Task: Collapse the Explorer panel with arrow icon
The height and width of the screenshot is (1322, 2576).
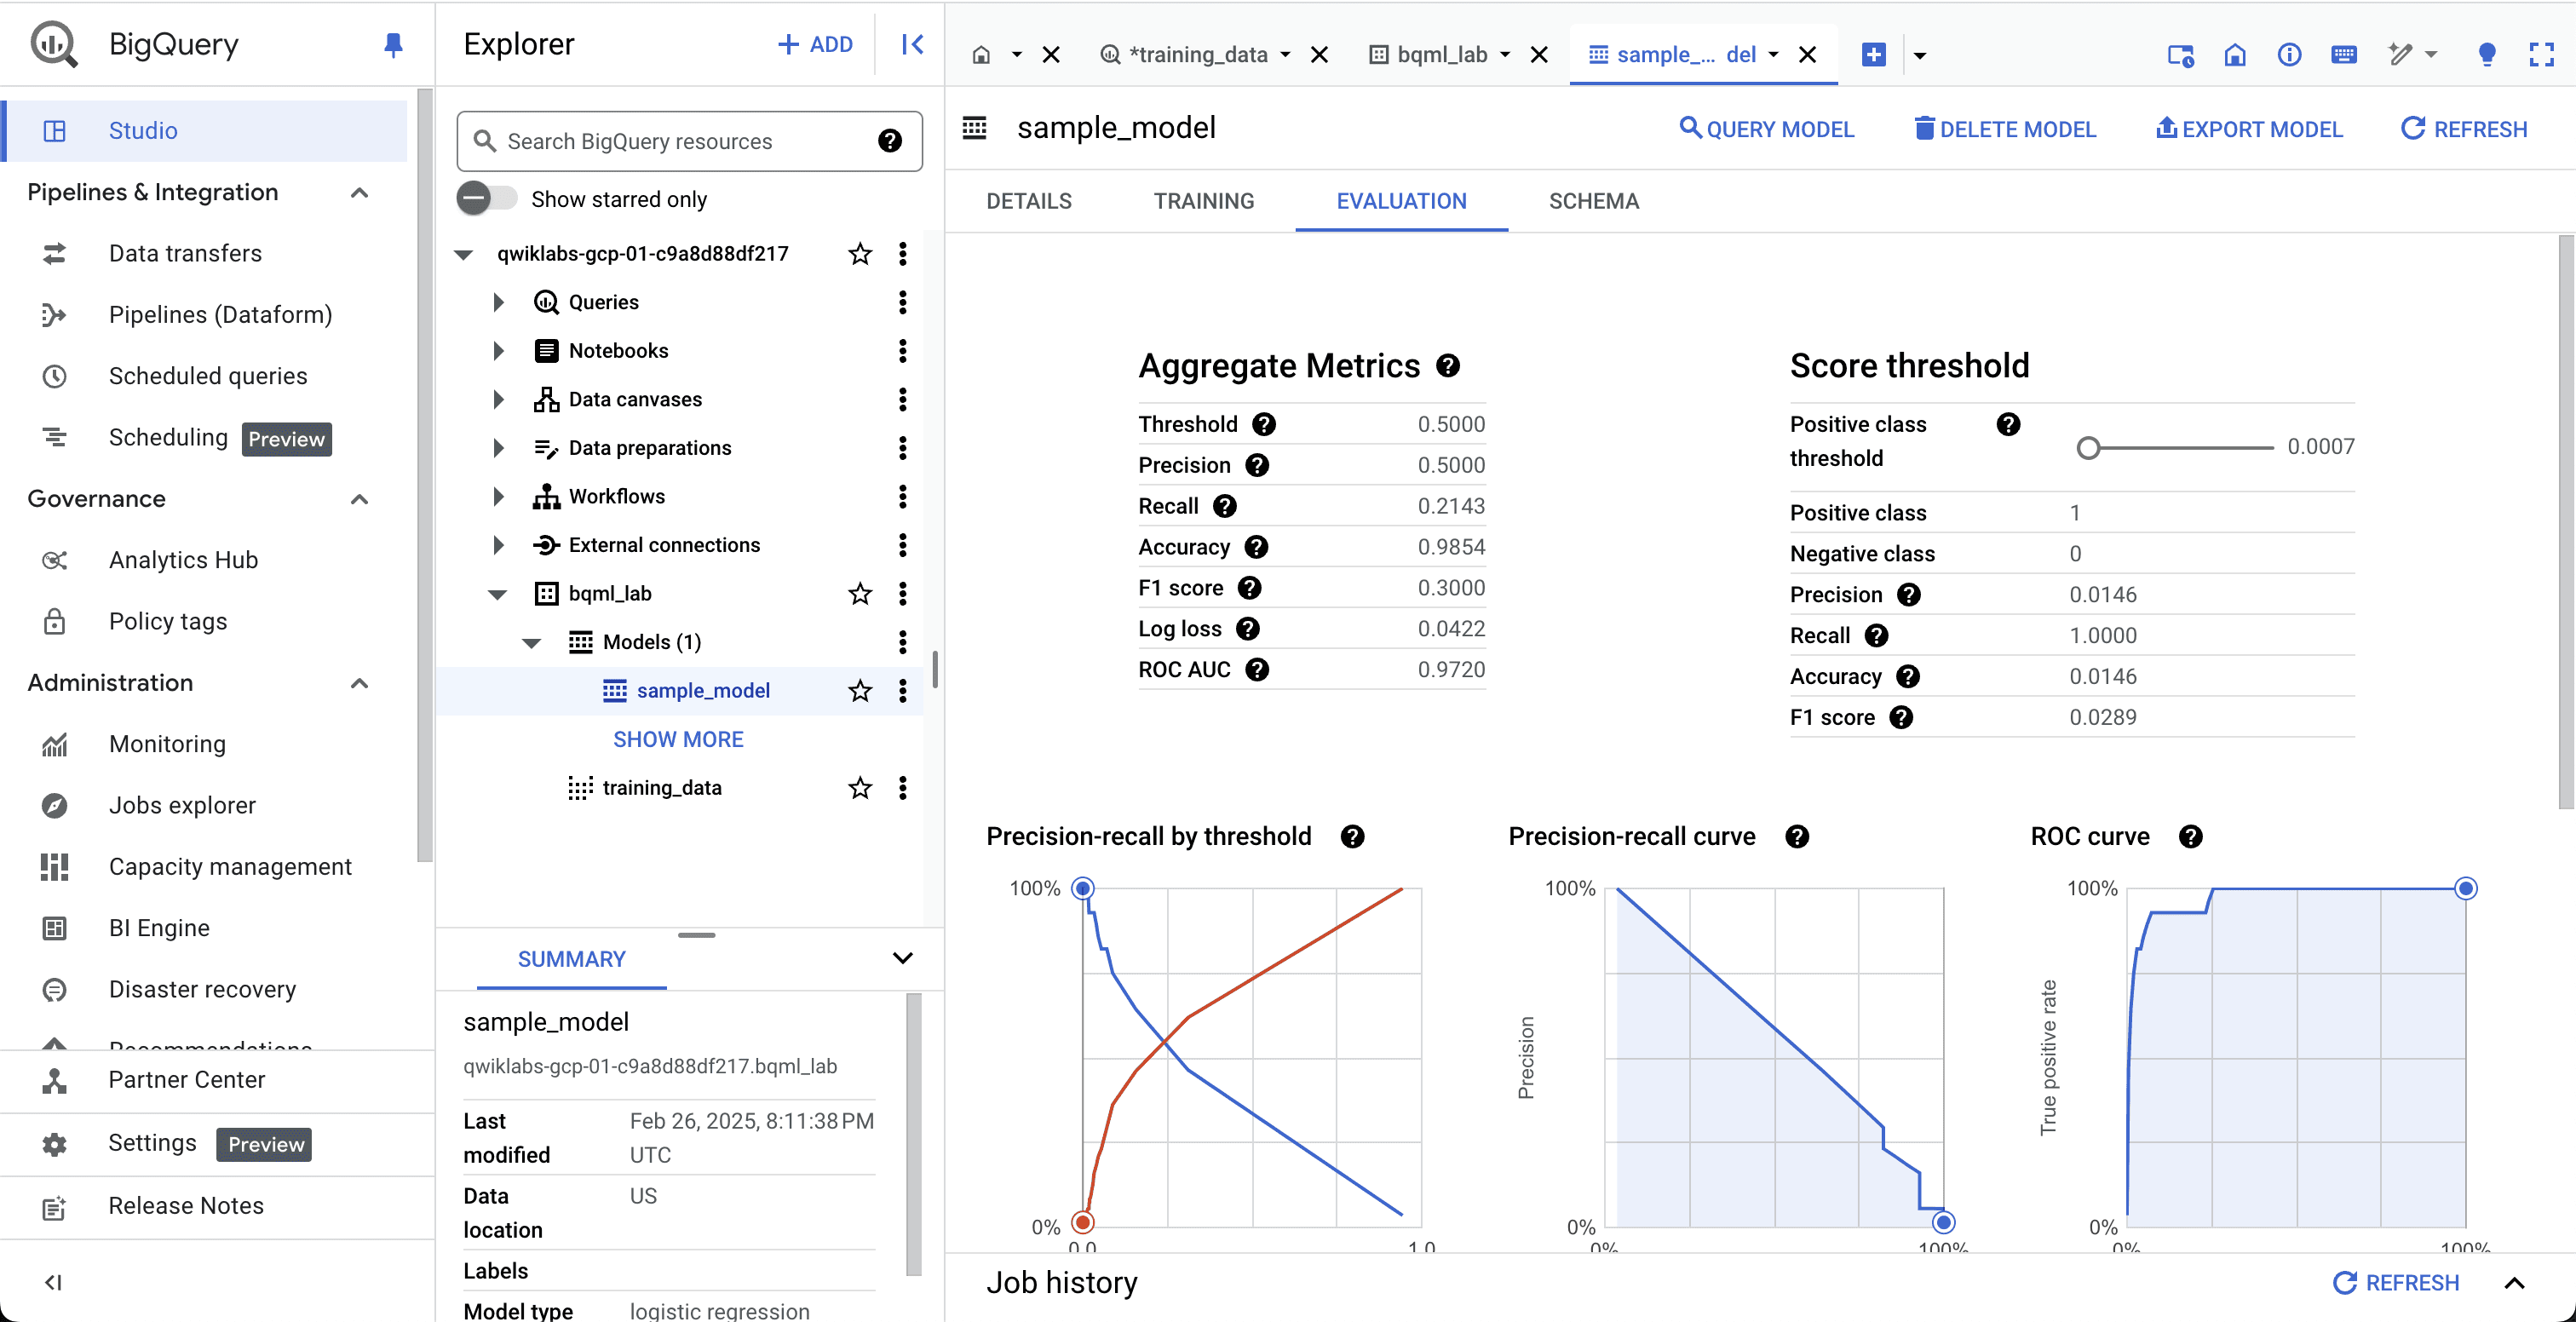Action: [912, 44]
